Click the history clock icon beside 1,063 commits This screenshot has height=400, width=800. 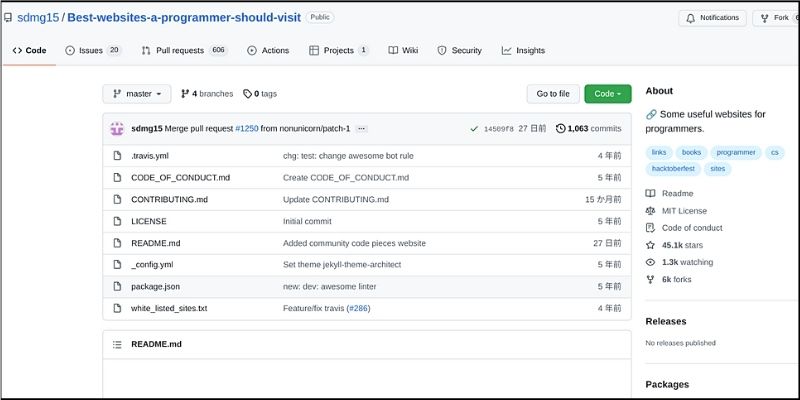pos(561,129)
